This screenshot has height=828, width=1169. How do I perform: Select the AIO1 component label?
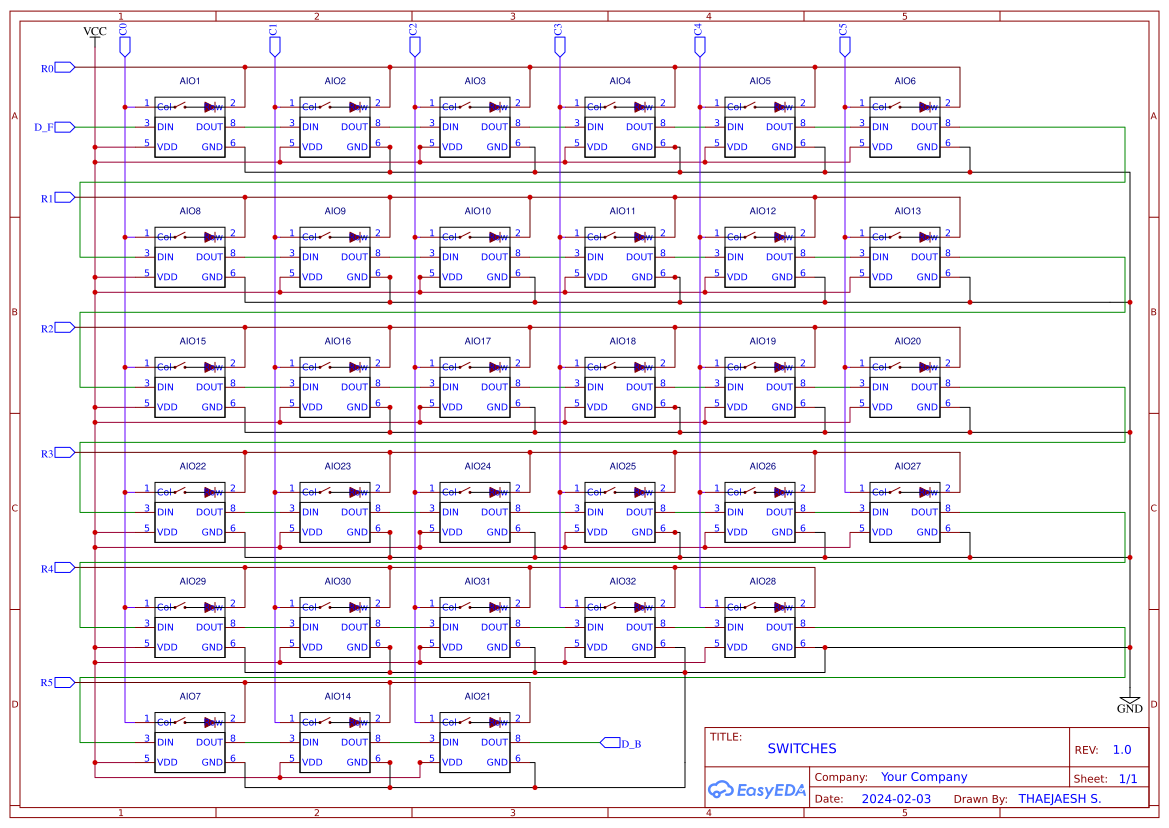point(190,81)
